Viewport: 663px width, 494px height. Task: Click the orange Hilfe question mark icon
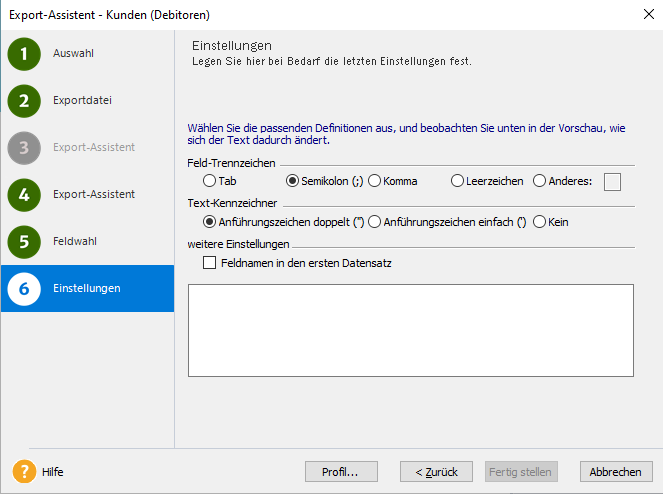[x=24, y=471]
